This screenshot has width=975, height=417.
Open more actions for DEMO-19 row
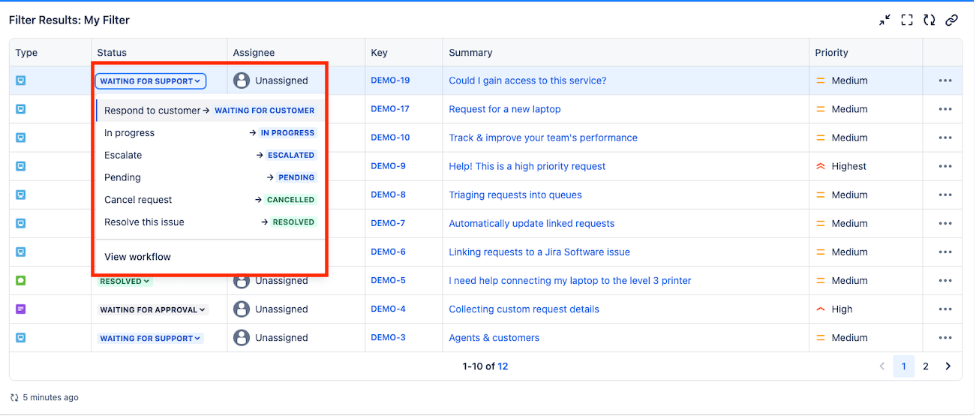point(945,80)
